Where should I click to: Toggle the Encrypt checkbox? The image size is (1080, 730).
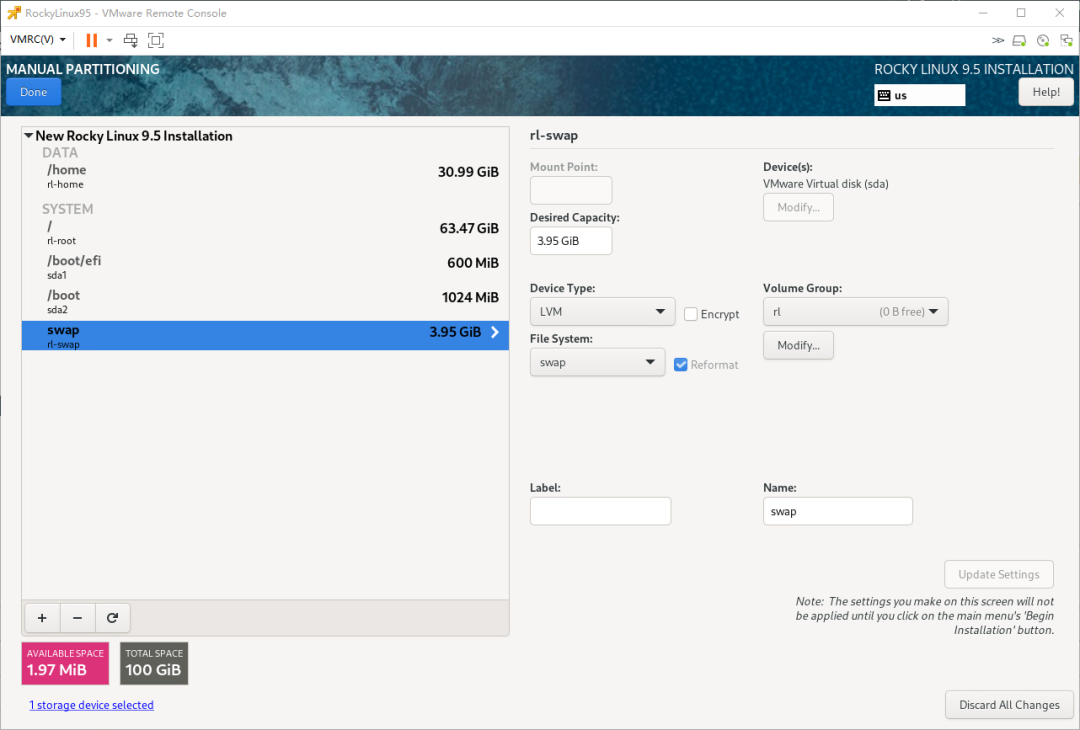tap(691, 314)
